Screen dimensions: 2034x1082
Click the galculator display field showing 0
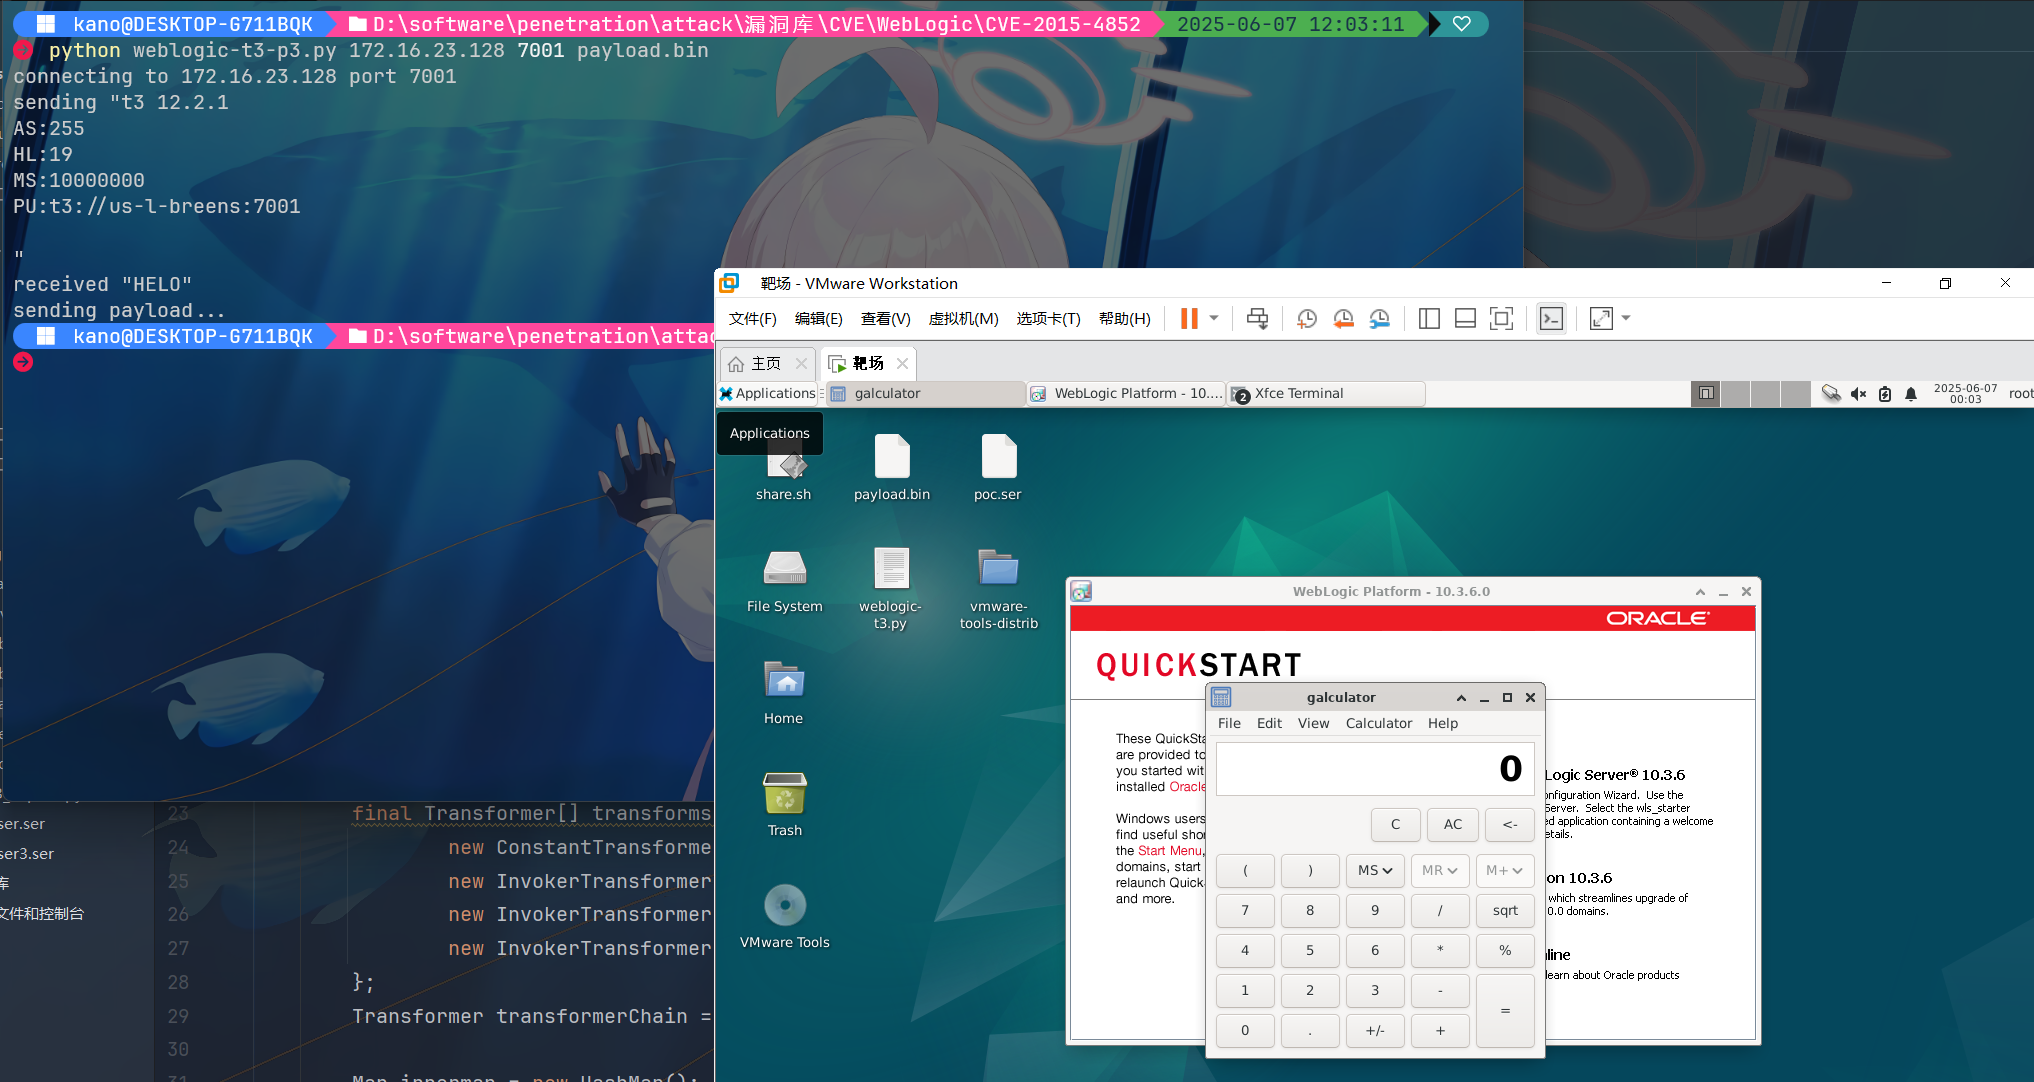pyautogui.click(x=1375, y=769)
